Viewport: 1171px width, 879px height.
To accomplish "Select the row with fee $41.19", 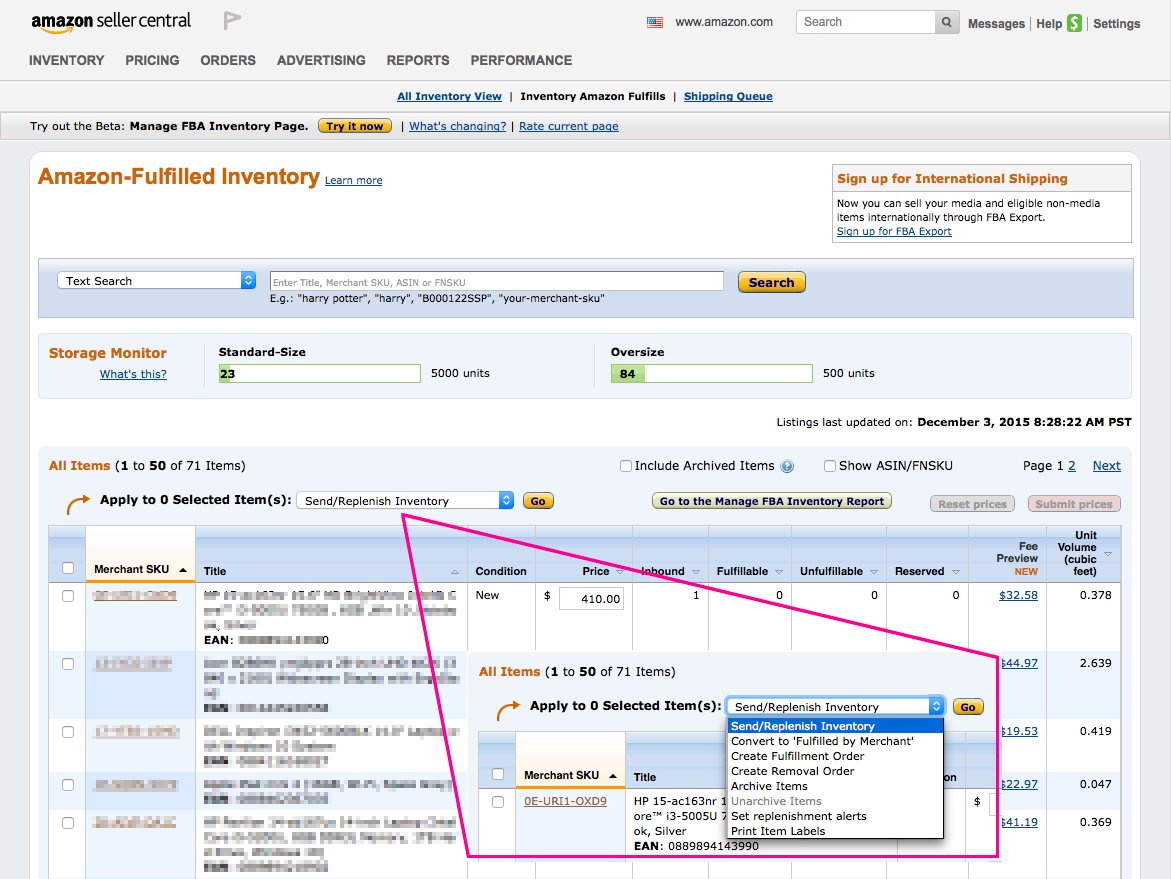I will (68, 823).
